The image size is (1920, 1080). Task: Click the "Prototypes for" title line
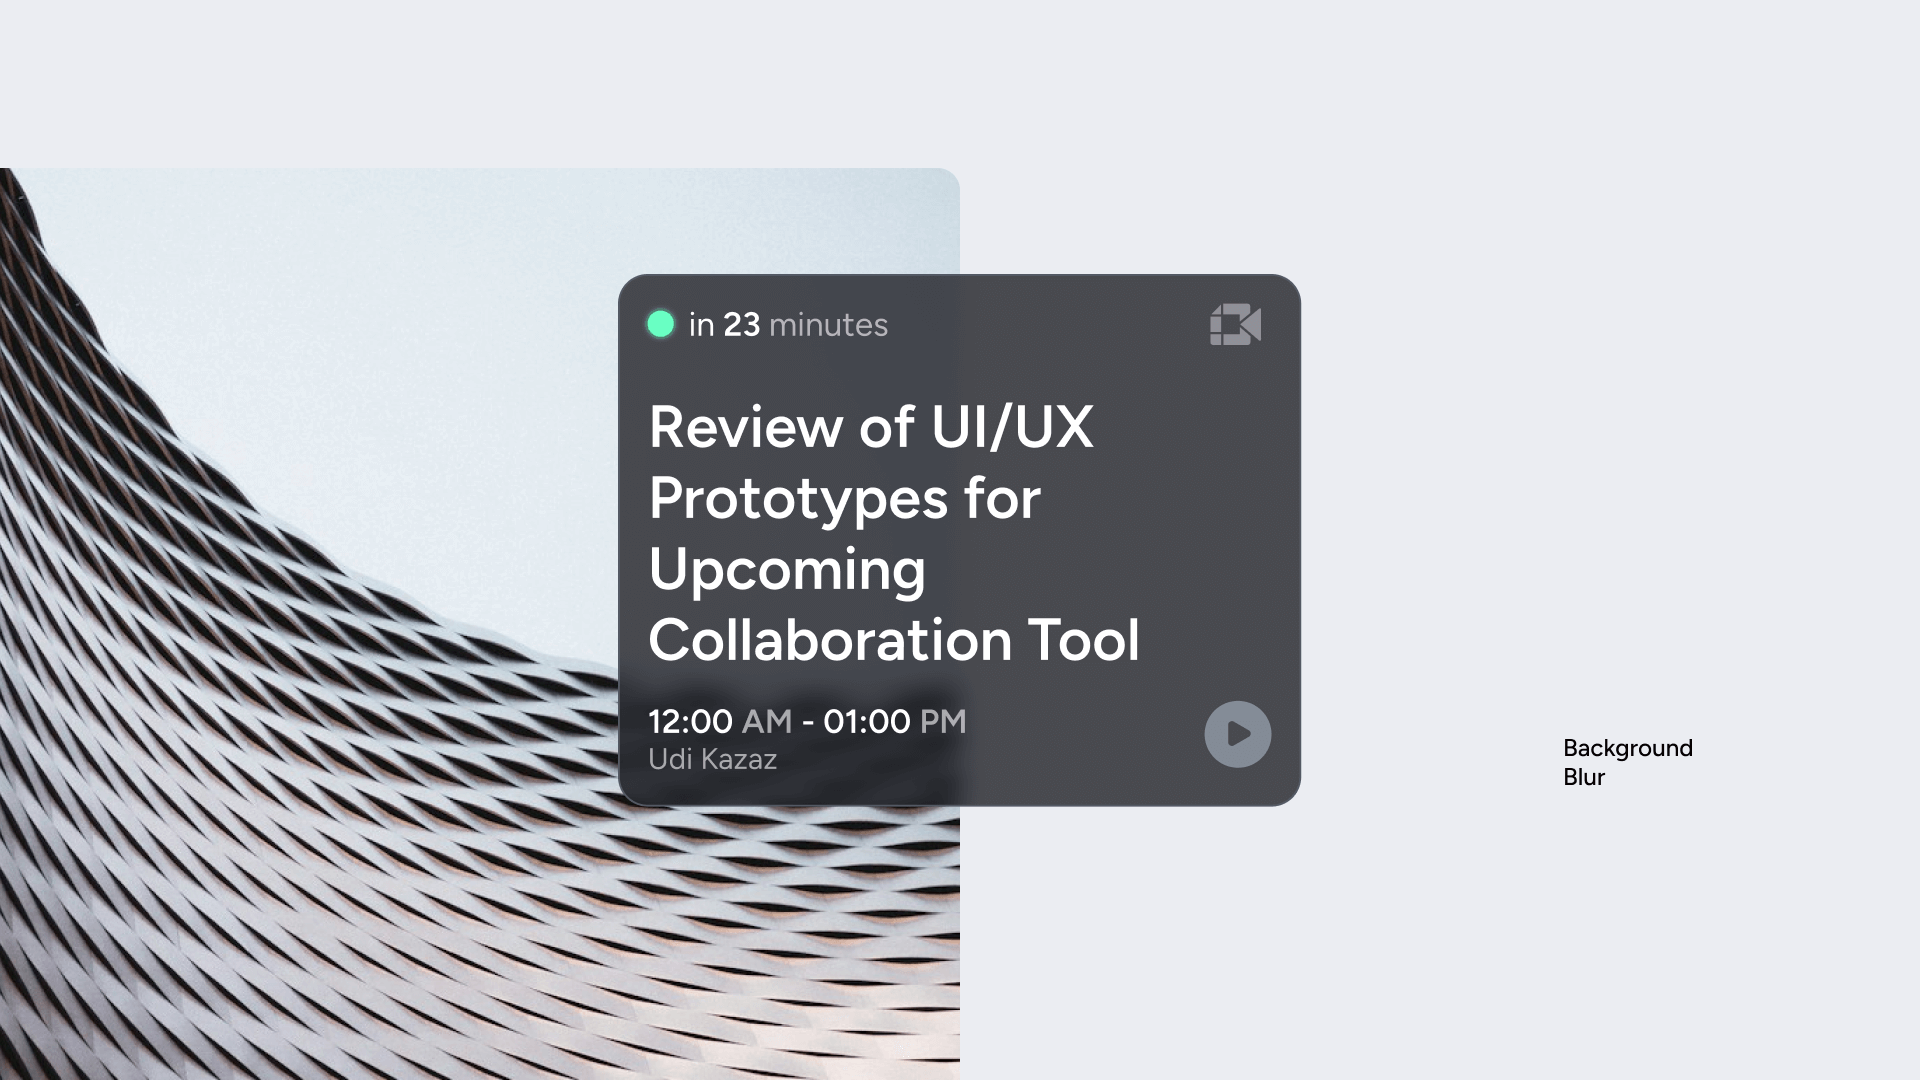845,498
